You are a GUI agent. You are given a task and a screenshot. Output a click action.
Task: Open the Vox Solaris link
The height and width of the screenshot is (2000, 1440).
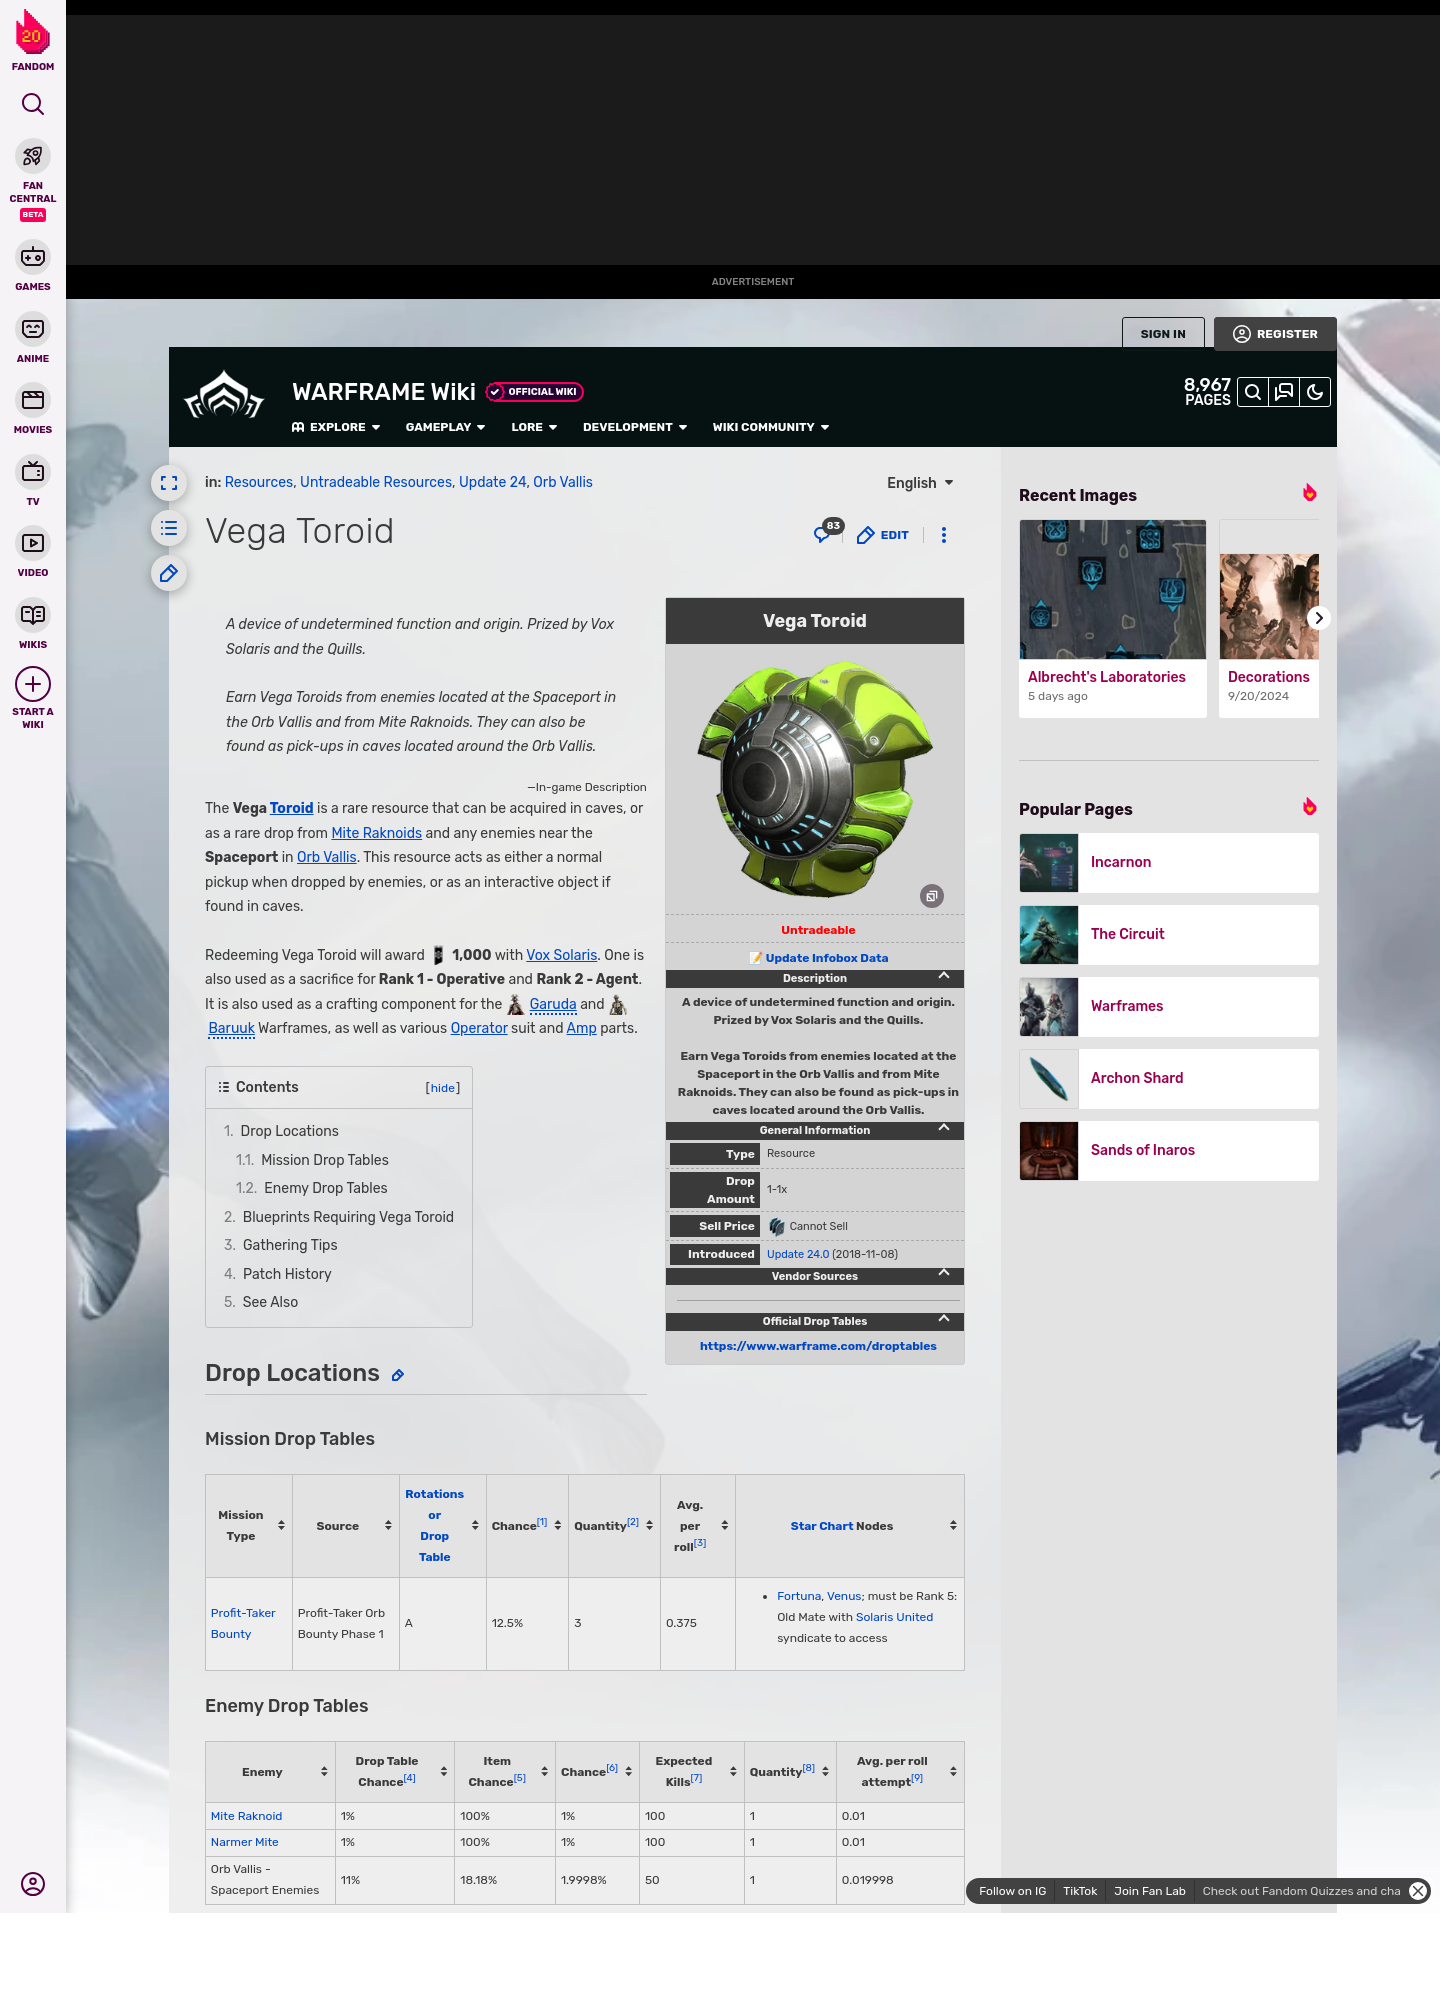(561, 955)
